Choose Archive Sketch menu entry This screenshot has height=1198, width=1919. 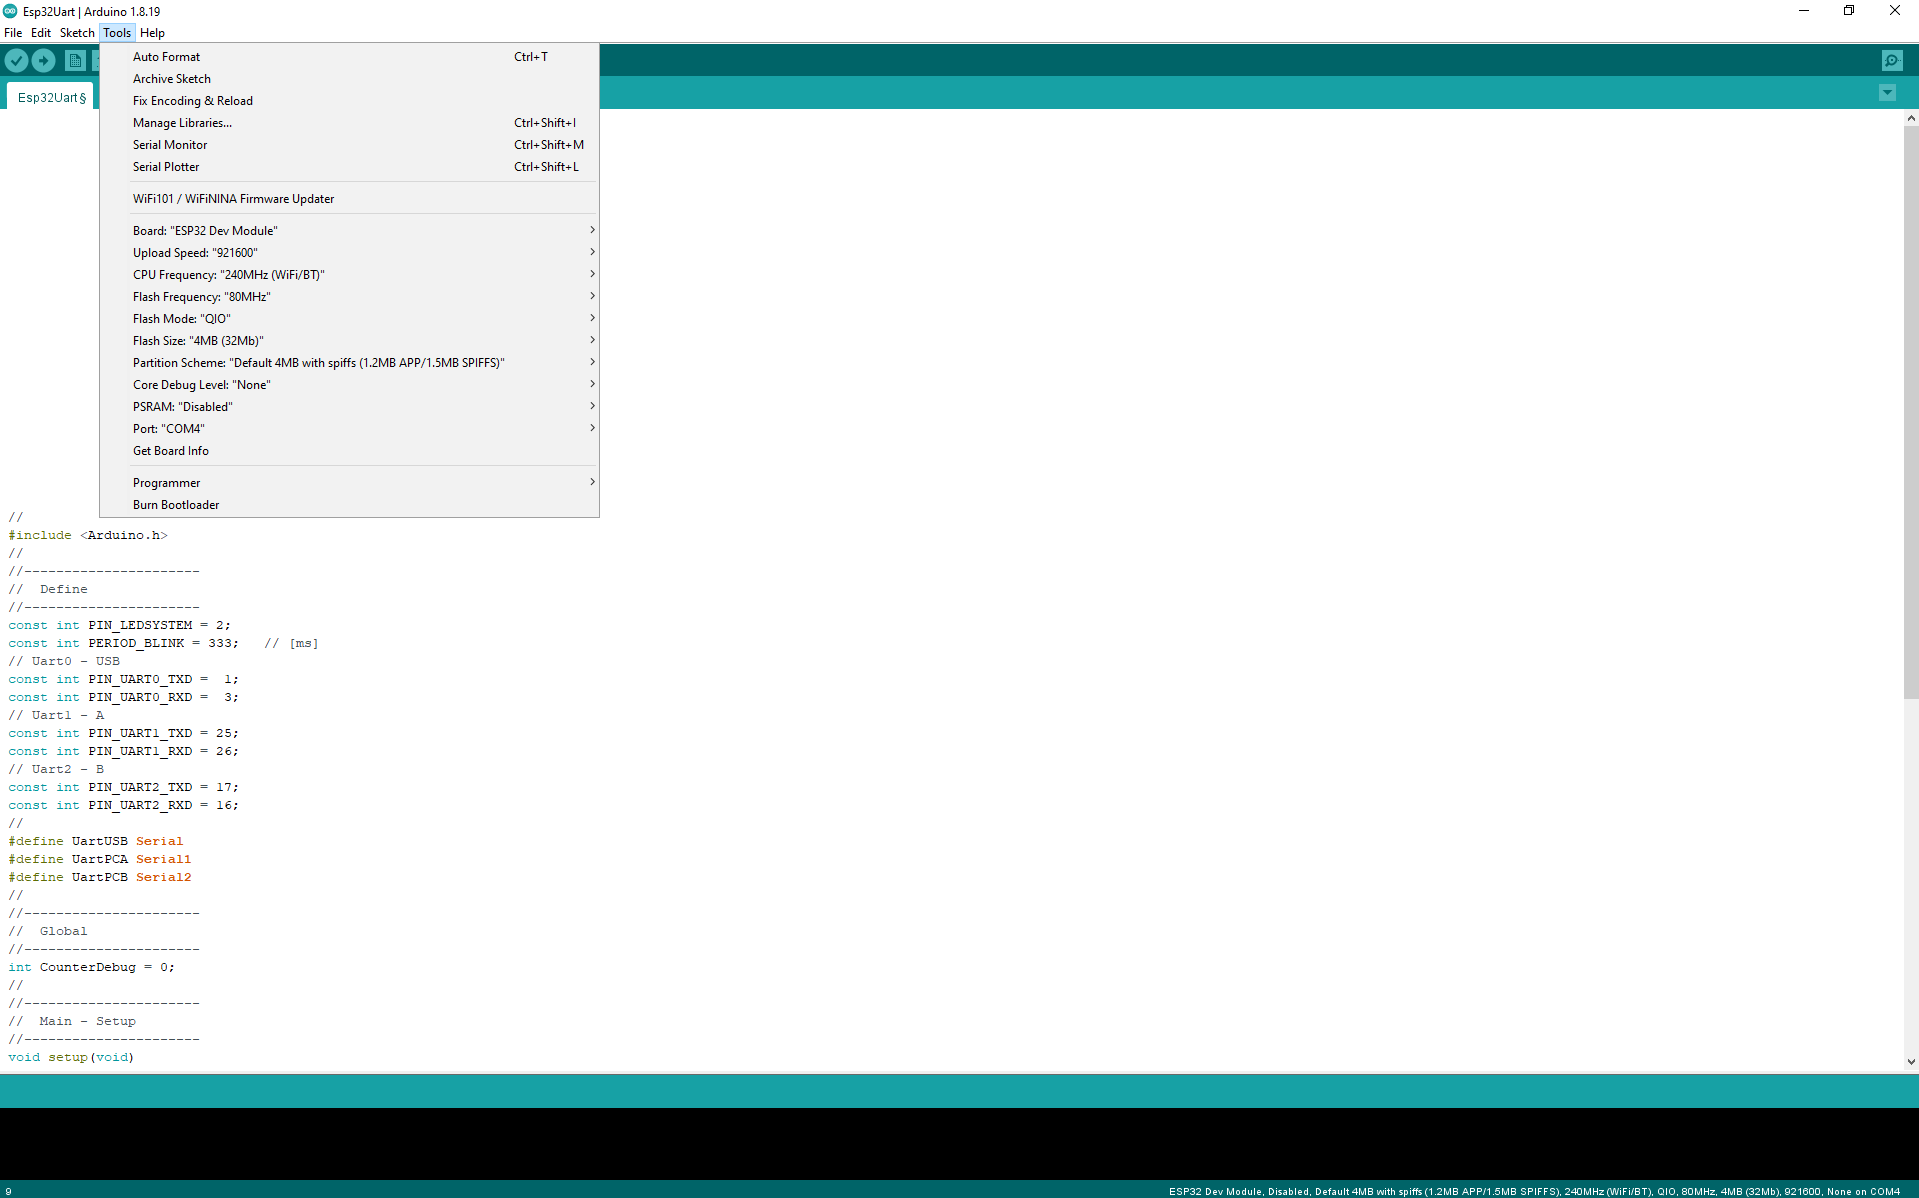click(349, 79)
